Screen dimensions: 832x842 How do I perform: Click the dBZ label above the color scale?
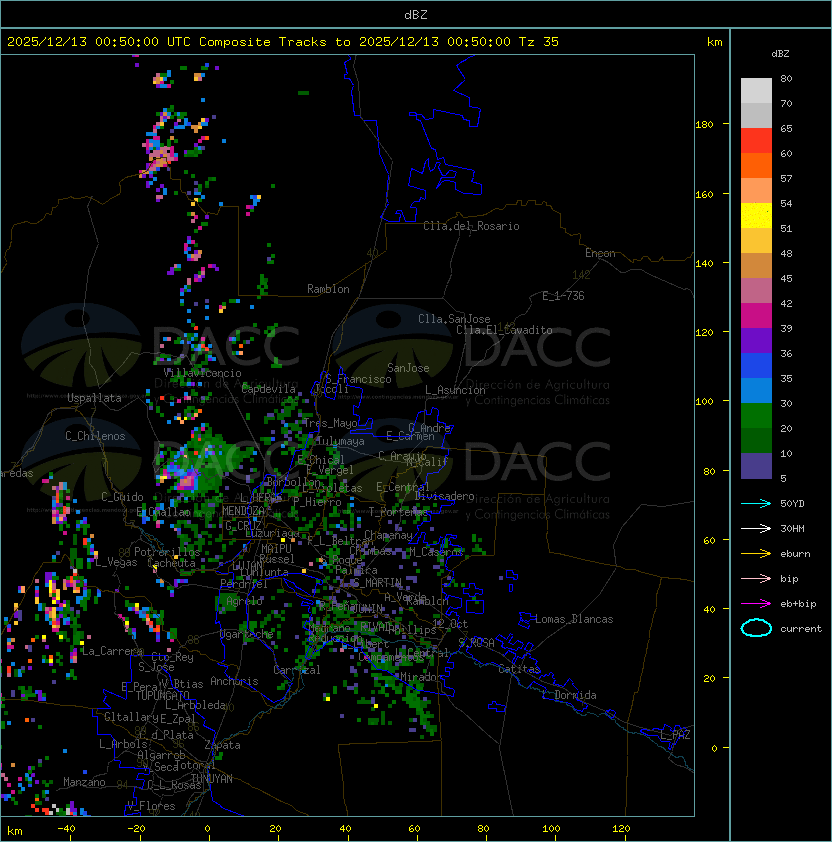point(780,54)
